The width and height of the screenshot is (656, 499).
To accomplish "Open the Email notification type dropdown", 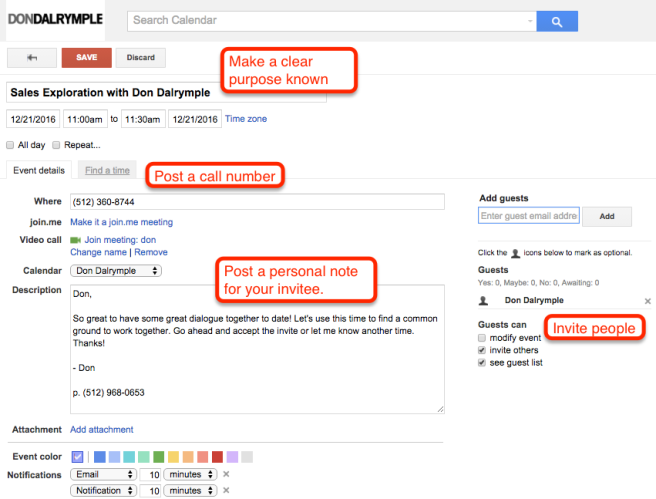I will (x=103, y=474).
